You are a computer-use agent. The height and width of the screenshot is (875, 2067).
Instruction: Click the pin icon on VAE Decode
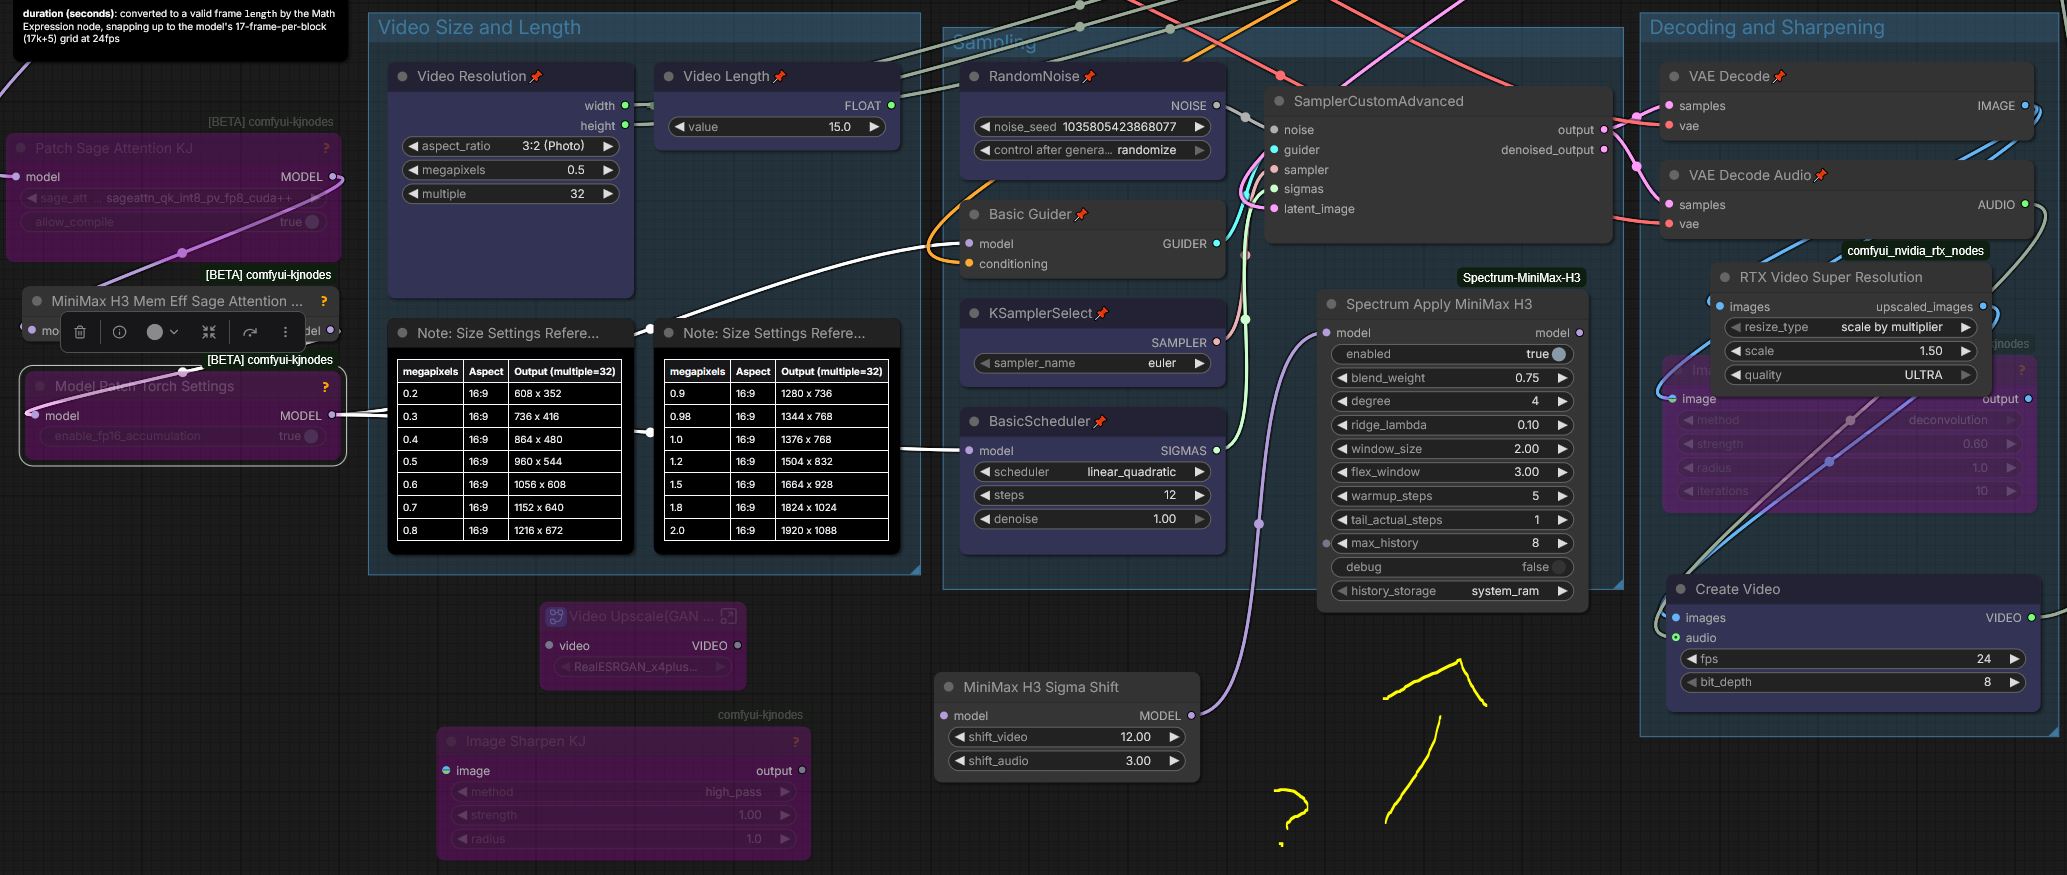pos(1779,77)
